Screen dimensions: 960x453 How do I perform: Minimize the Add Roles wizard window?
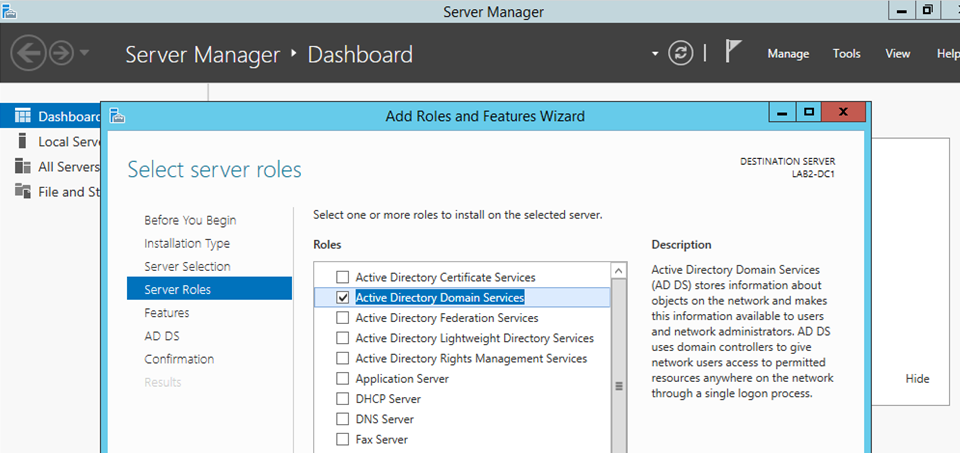pos(782,112)
